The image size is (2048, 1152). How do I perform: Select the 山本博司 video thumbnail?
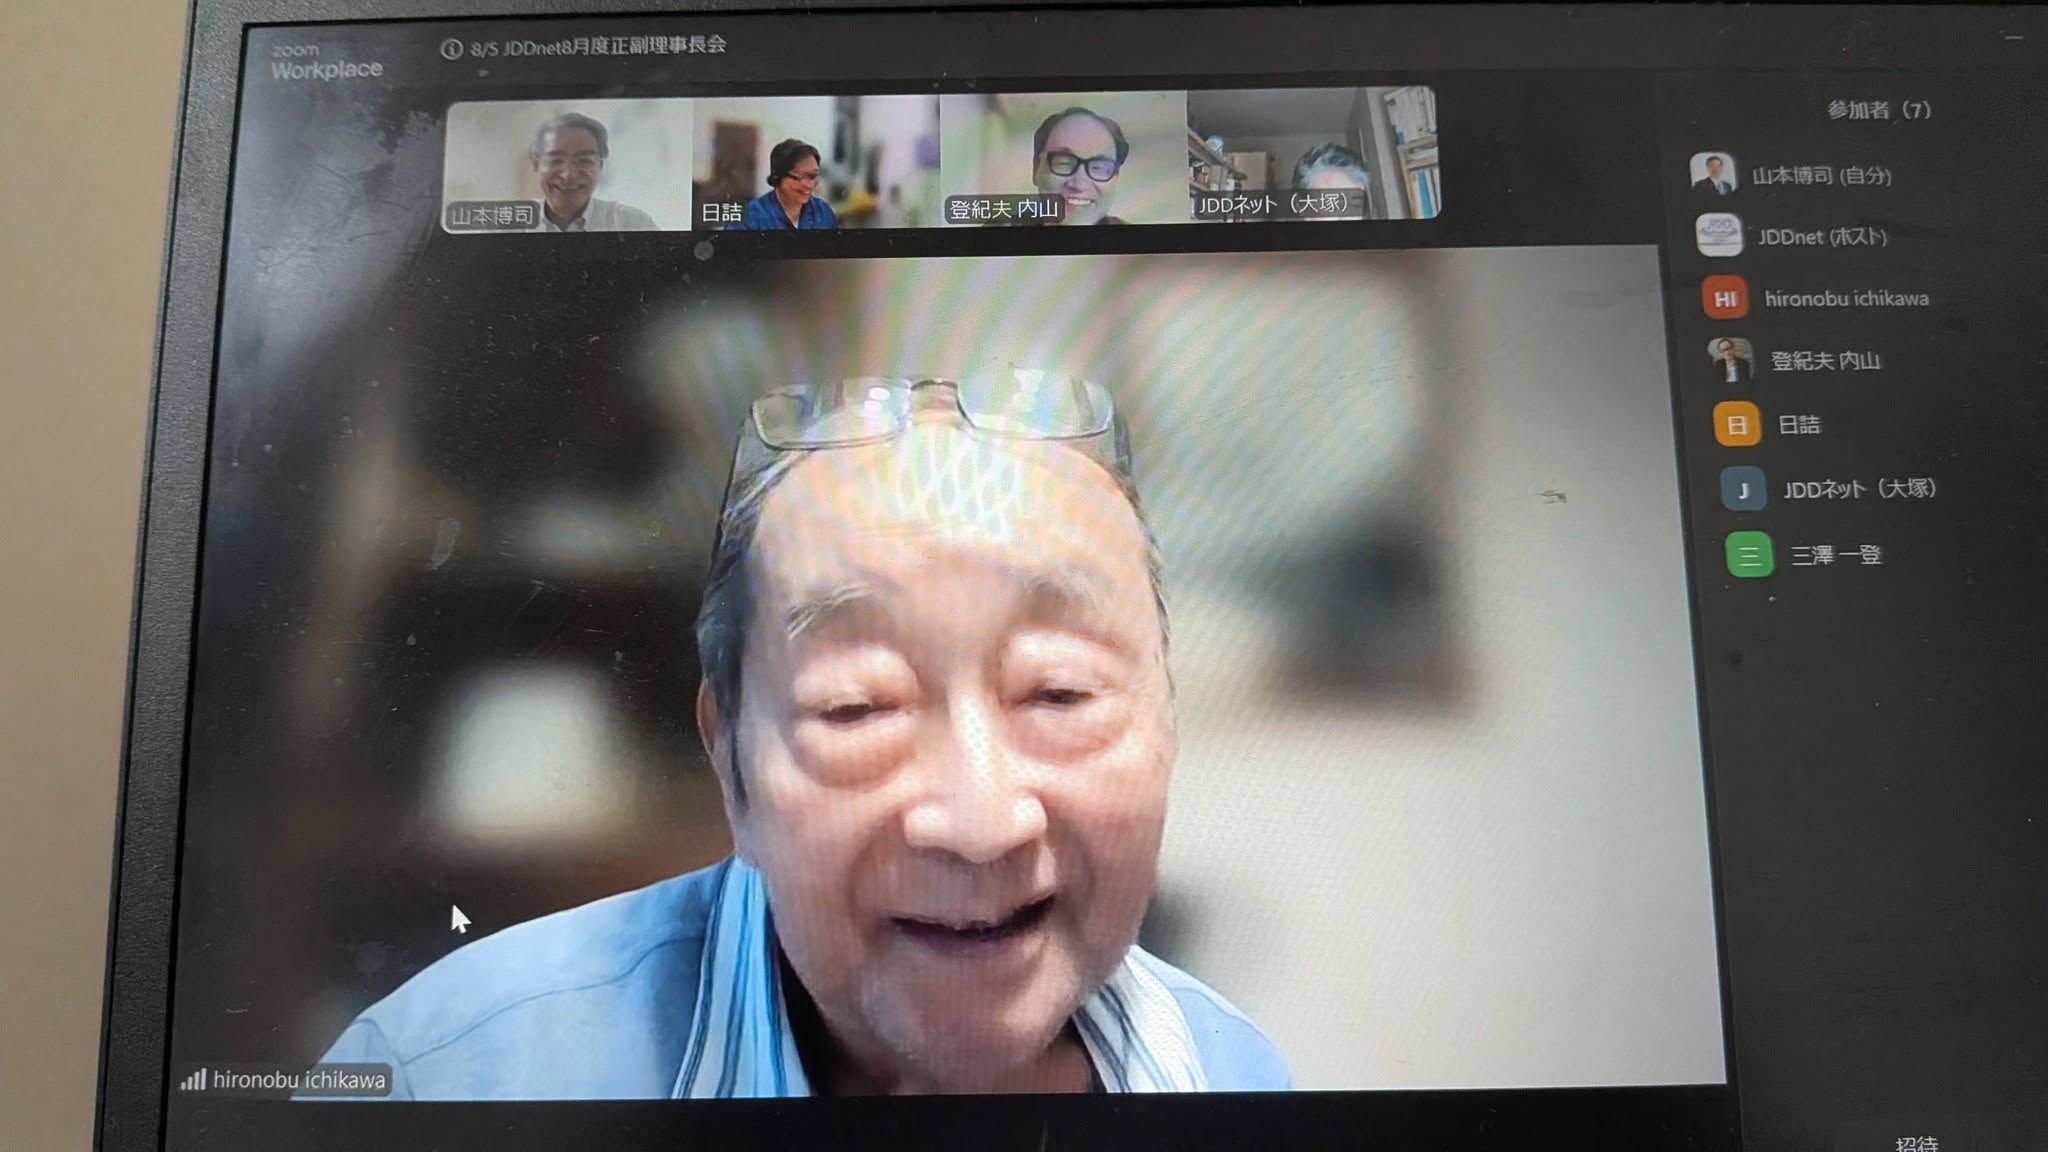point(569,164)
